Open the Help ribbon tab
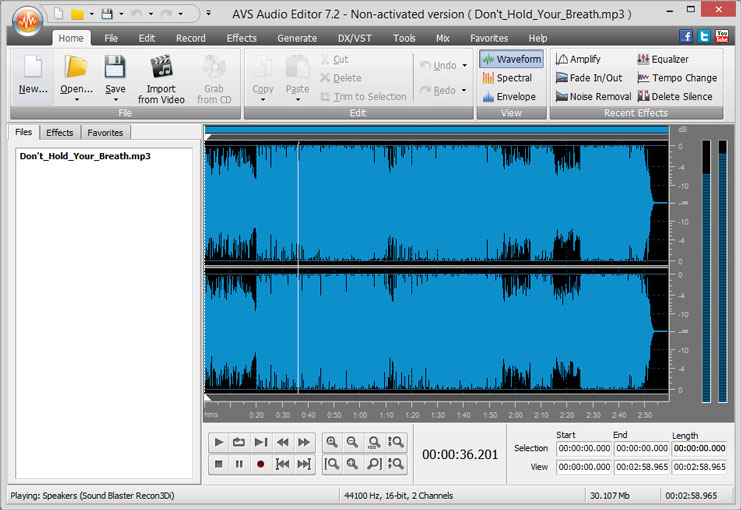 point(538,38)
